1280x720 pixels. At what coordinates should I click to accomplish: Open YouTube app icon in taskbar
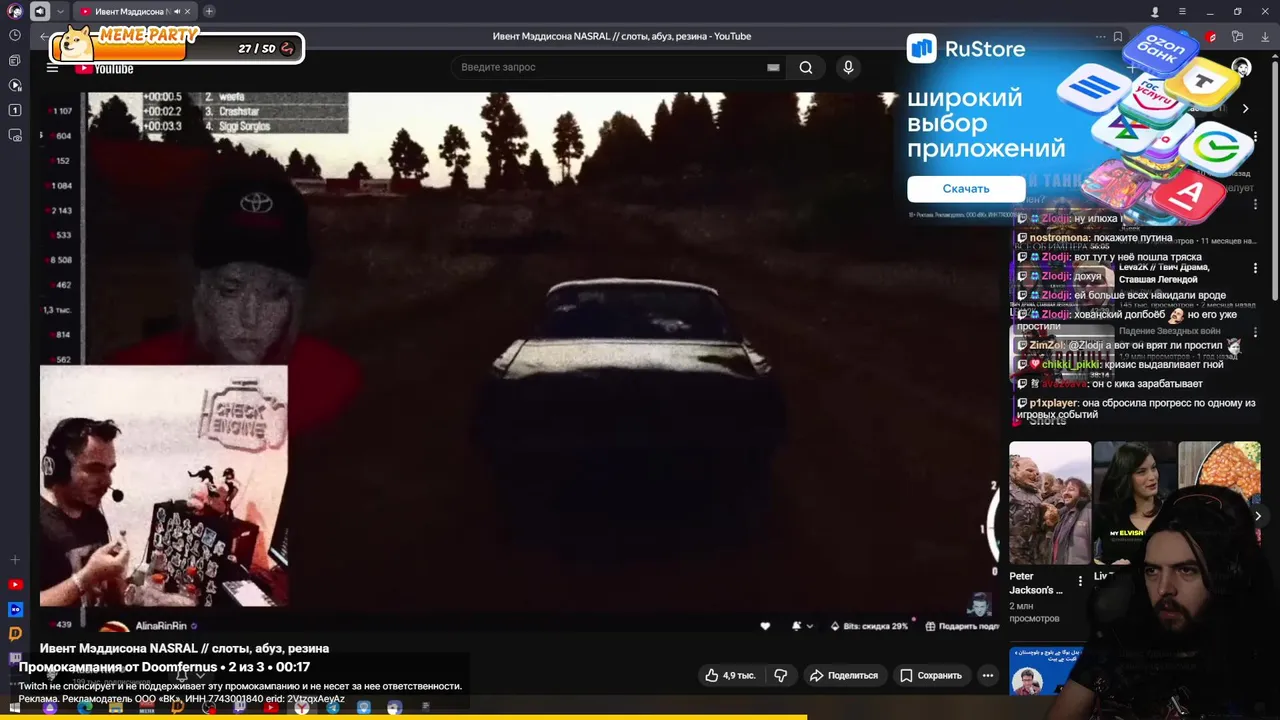pyautogui.click(x=270, y=708)
